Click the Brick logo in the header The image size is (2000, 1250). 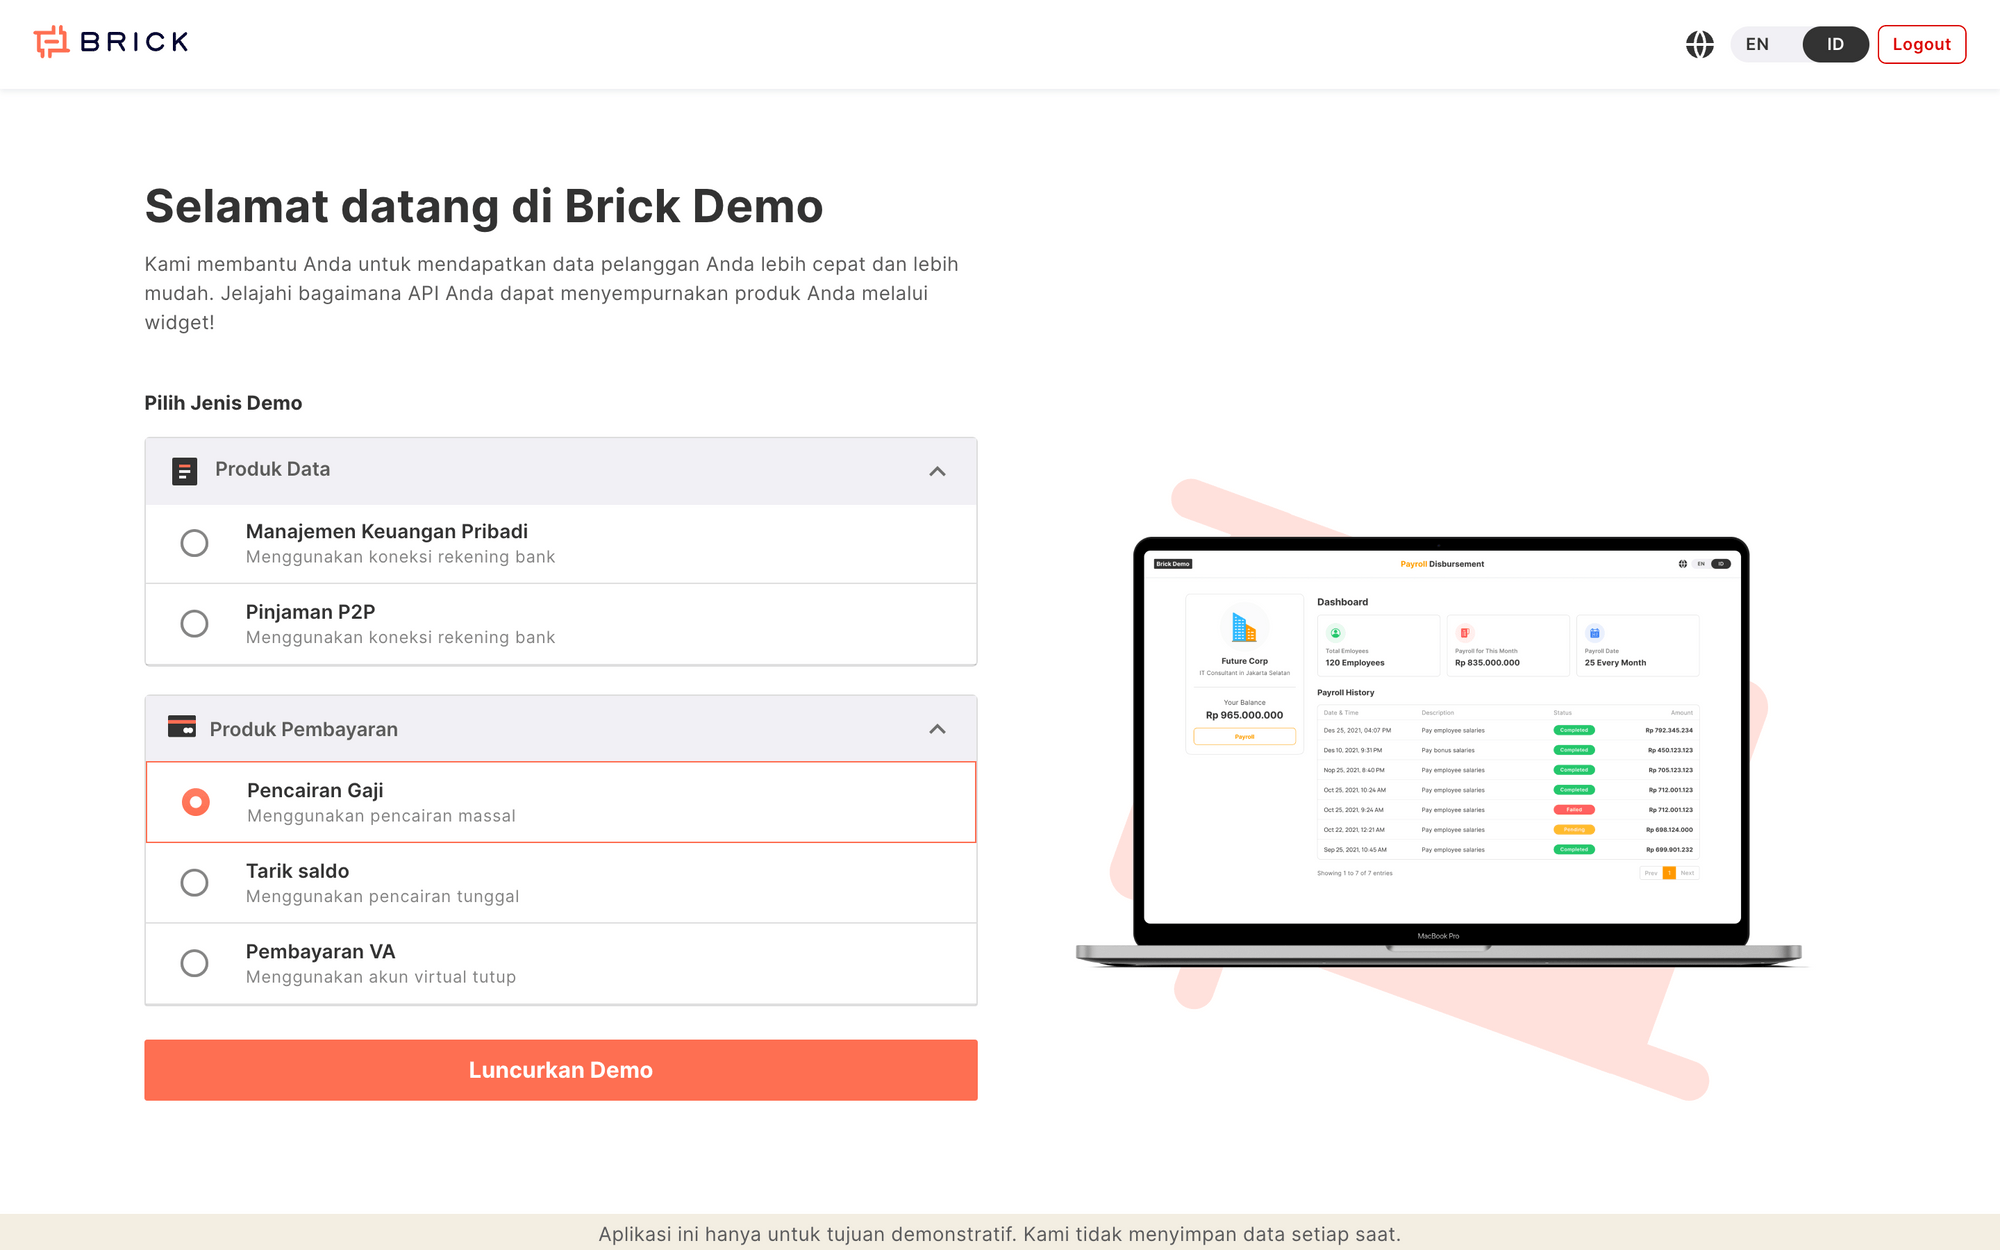[x=110, y=42]
